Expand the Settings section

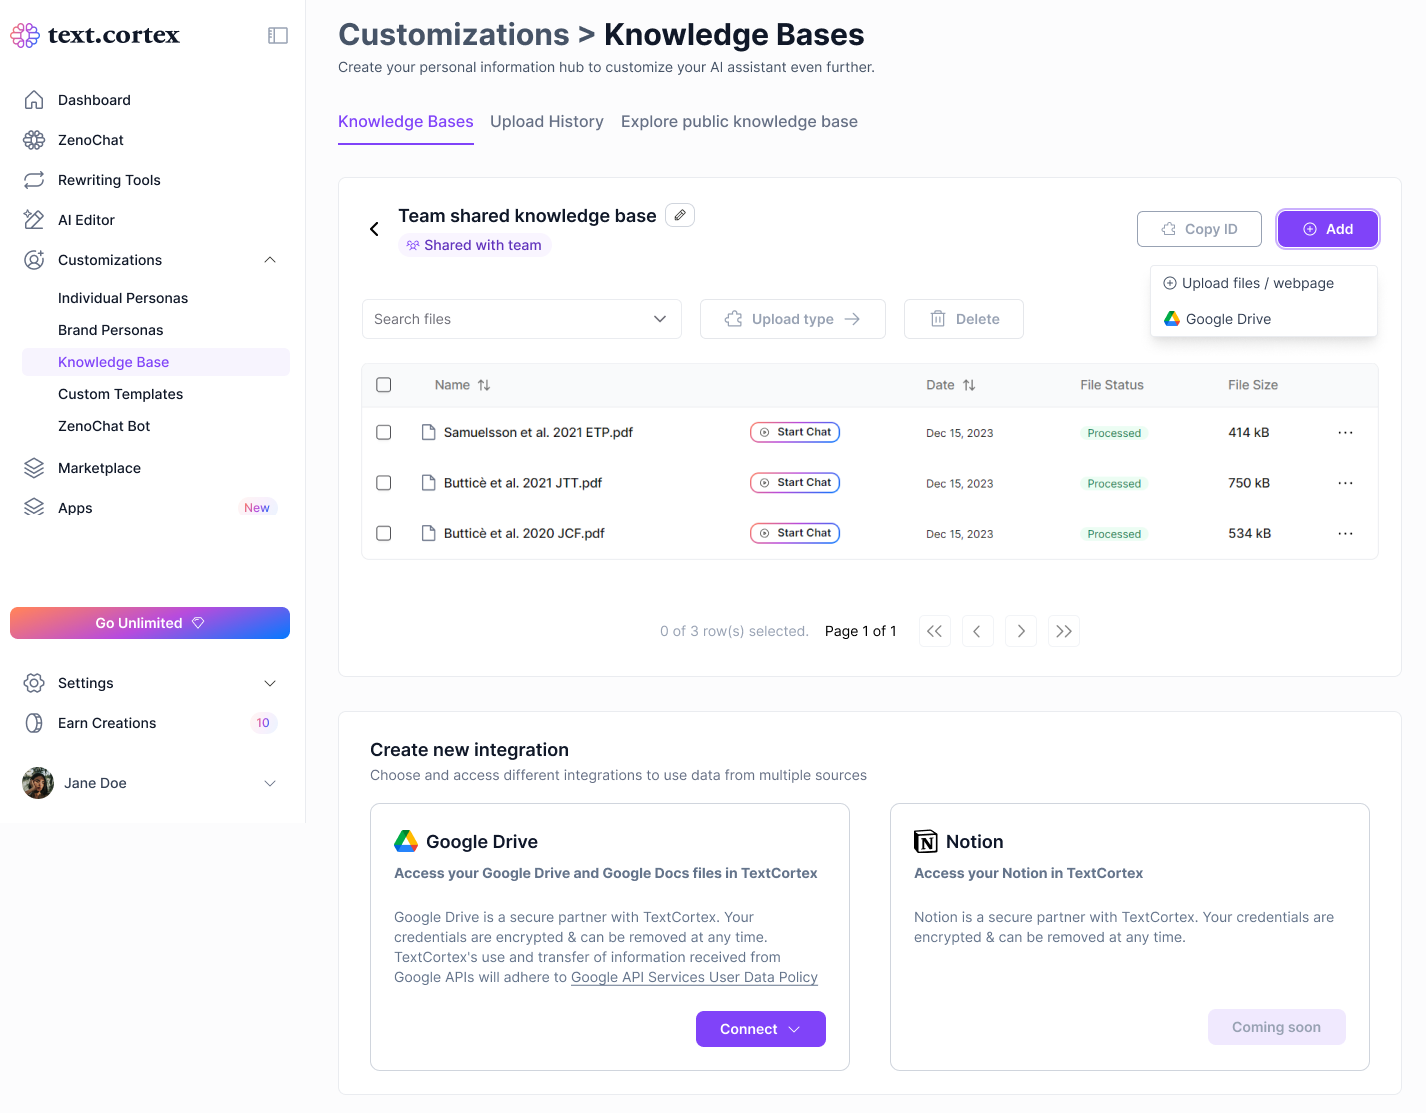269,683
